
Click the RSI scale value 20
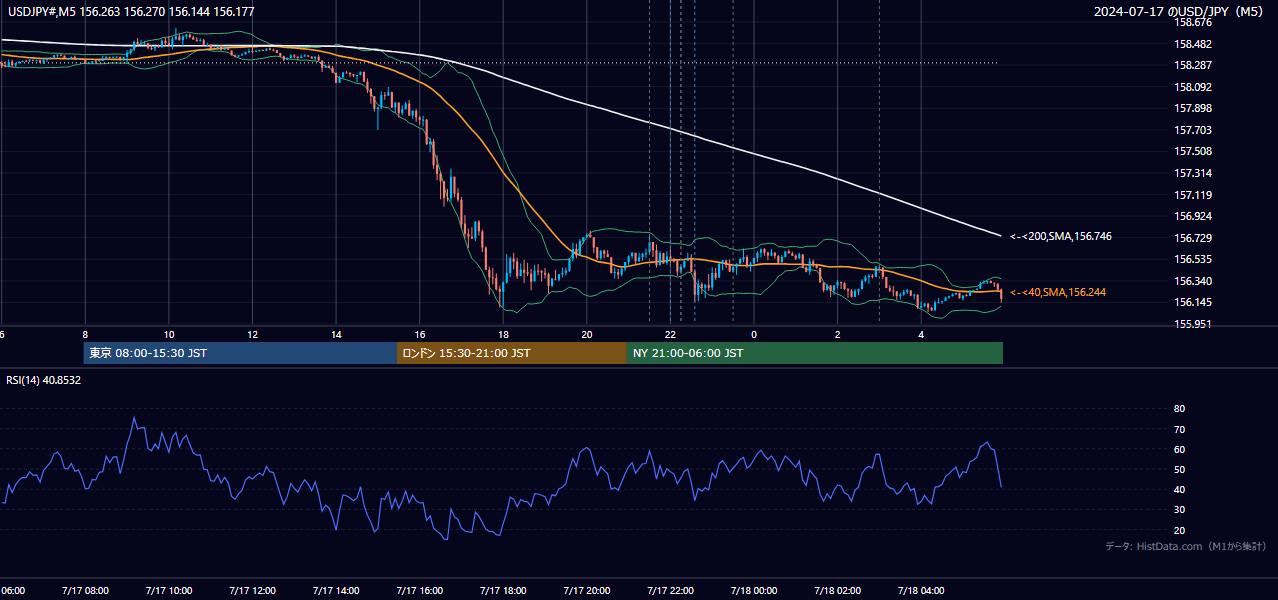(1179, 530)
